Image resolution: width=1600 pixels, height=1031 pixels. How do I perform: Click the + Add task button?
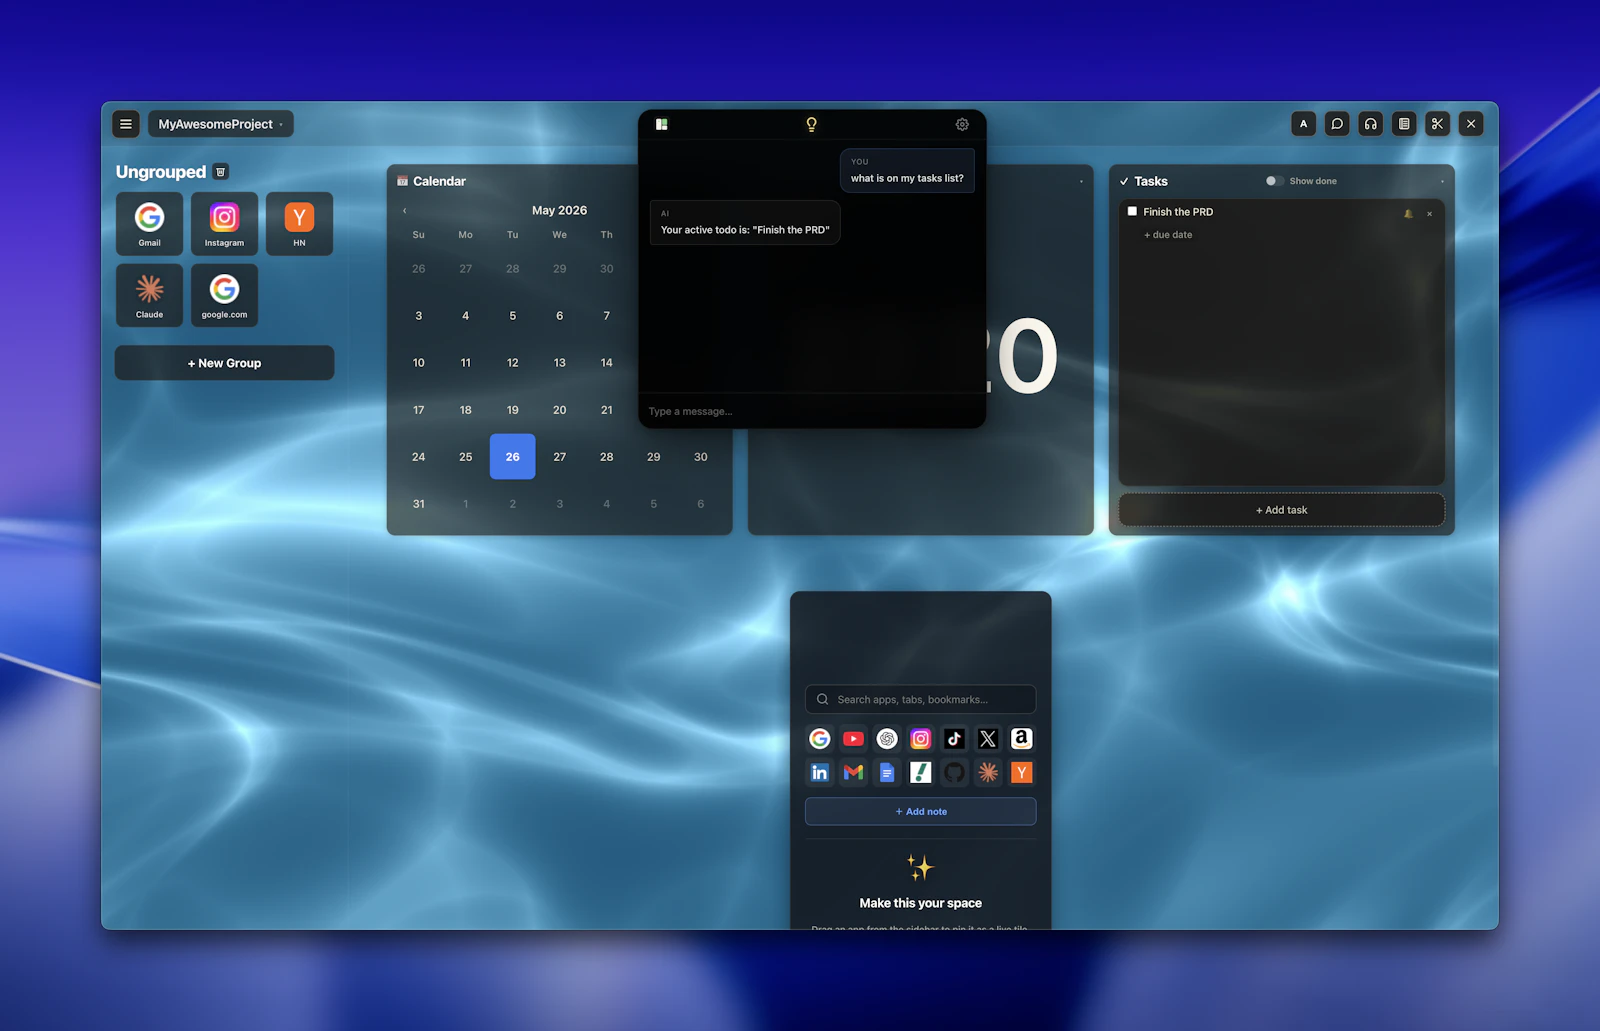coord(1281,510)
